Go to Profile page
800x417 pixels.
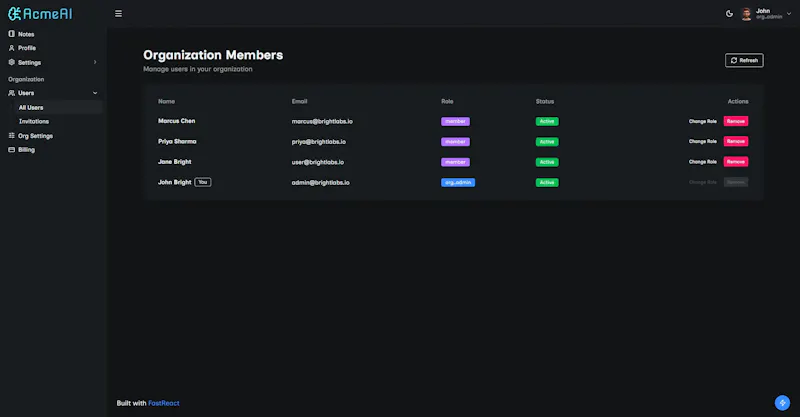pyautogui.click(x=27, y=48)
